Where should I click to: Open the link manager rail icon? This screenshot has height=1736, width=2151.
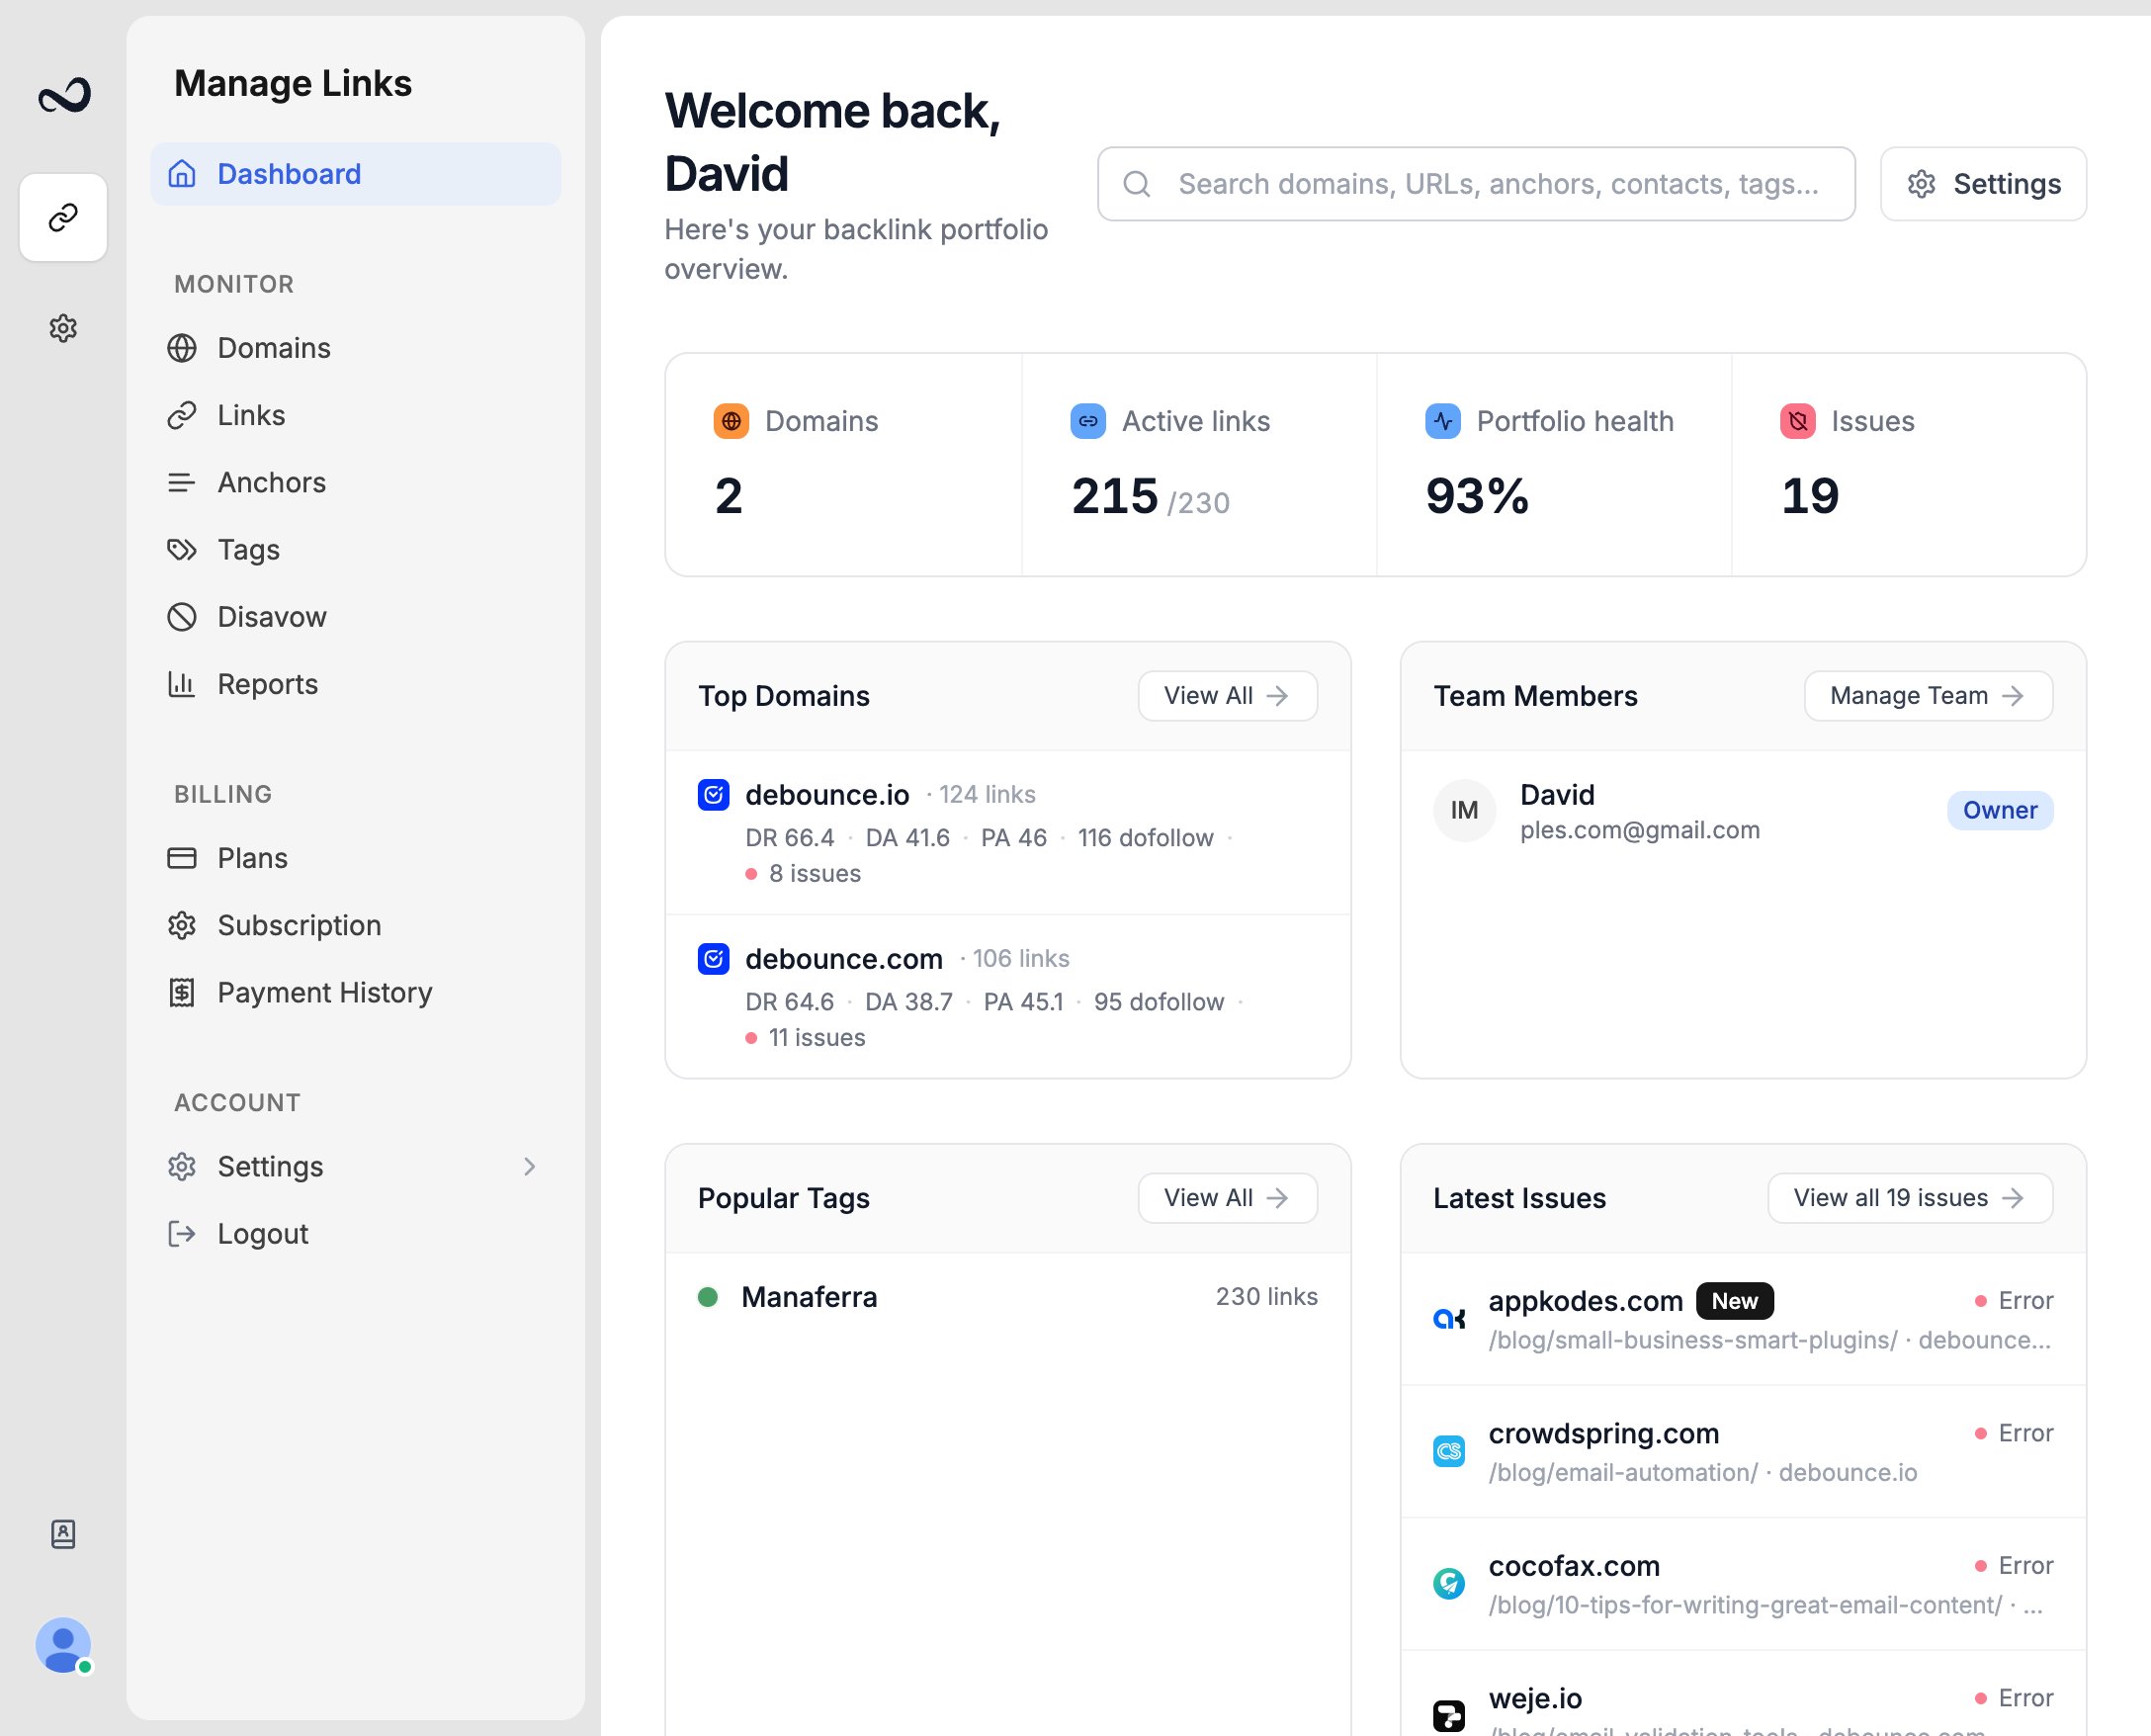[63, 217]
